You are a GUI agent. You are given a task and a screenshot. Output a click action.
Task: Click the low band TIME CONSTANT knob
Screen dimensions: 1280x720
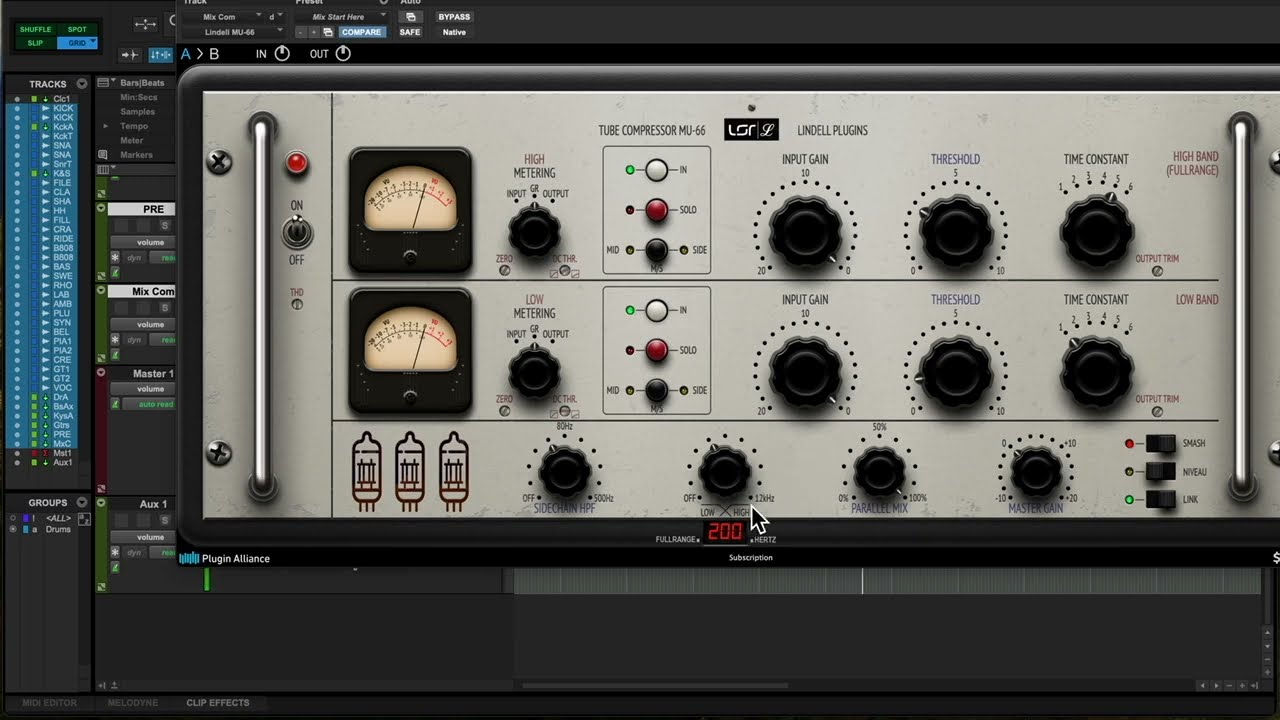(1096, 372)
